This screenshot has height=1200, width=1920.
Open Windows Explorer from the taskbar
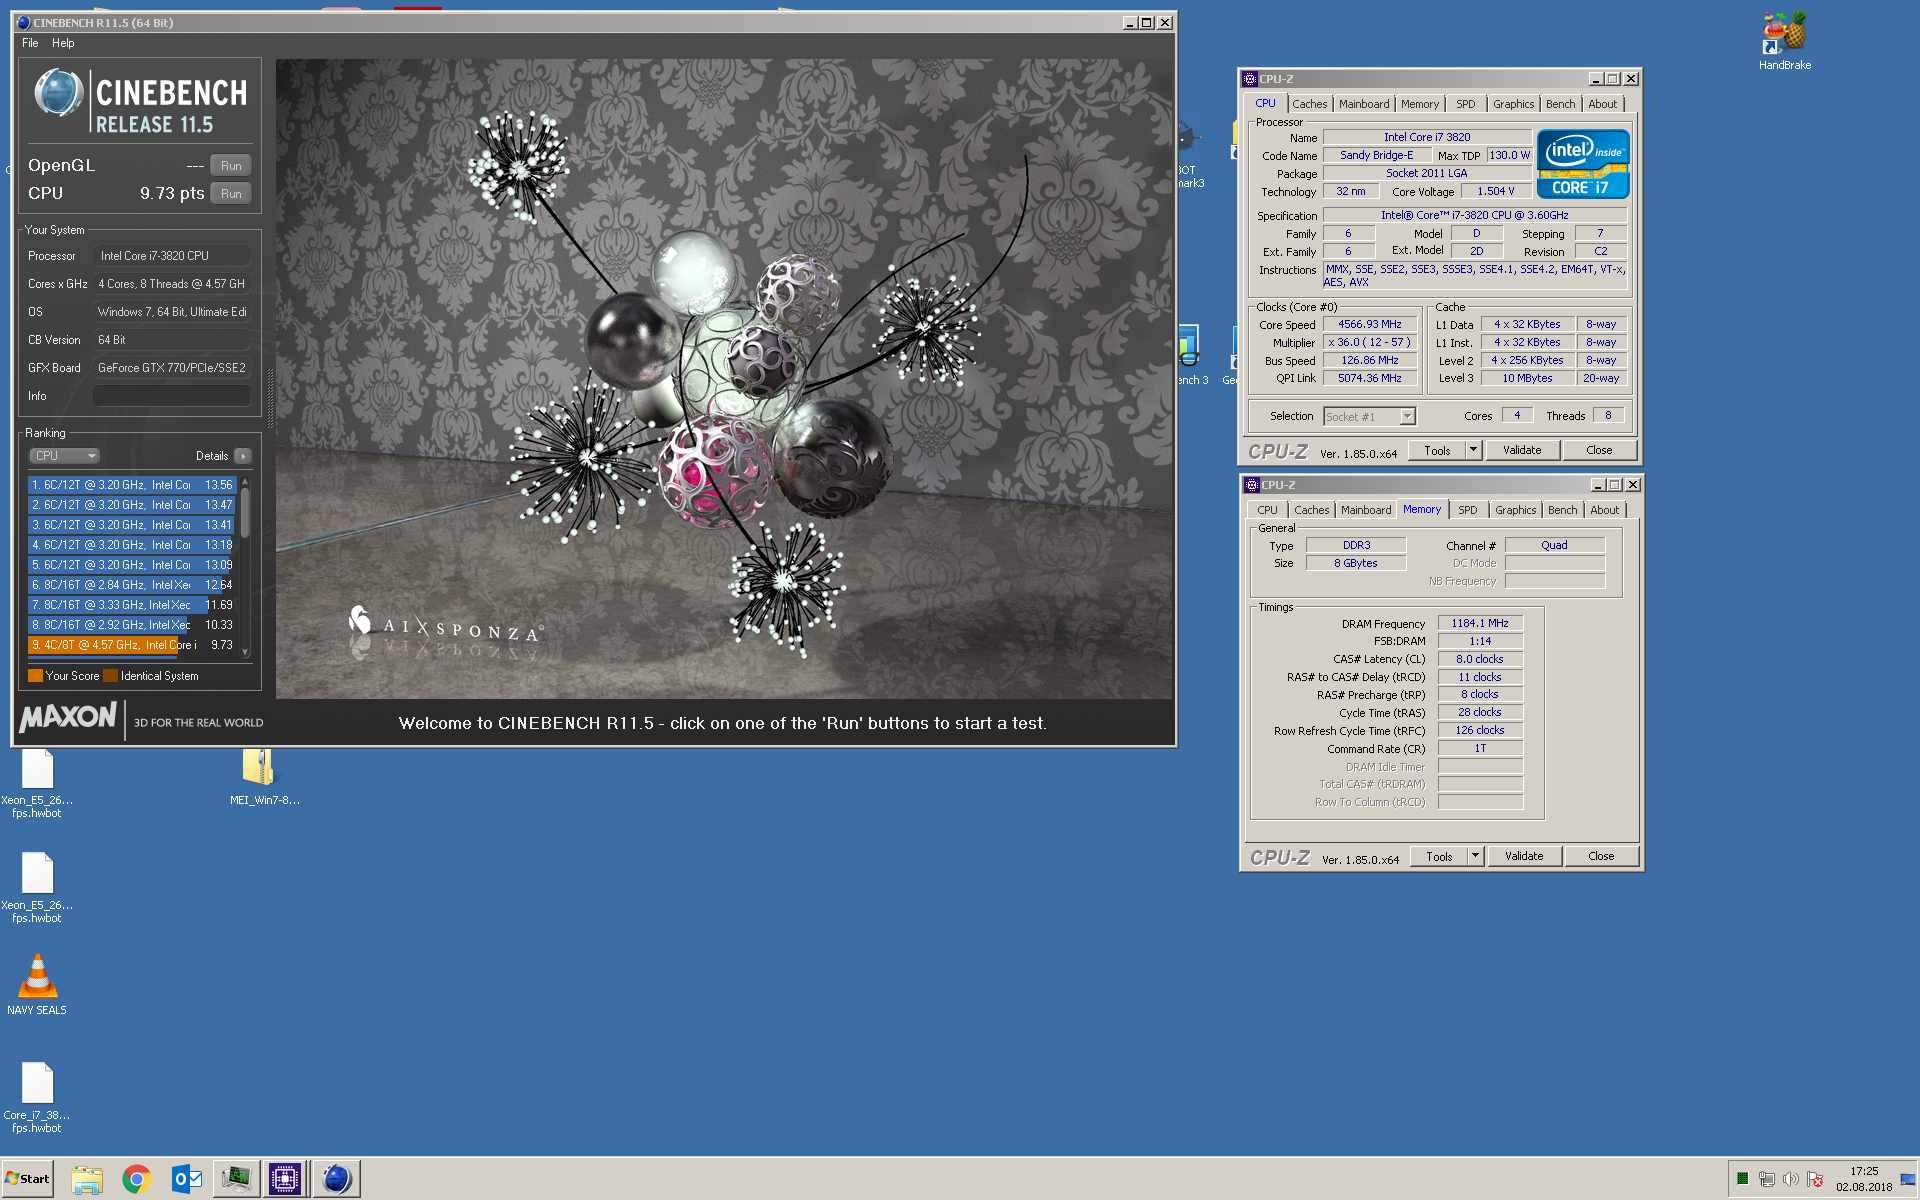click(87, 1179)
